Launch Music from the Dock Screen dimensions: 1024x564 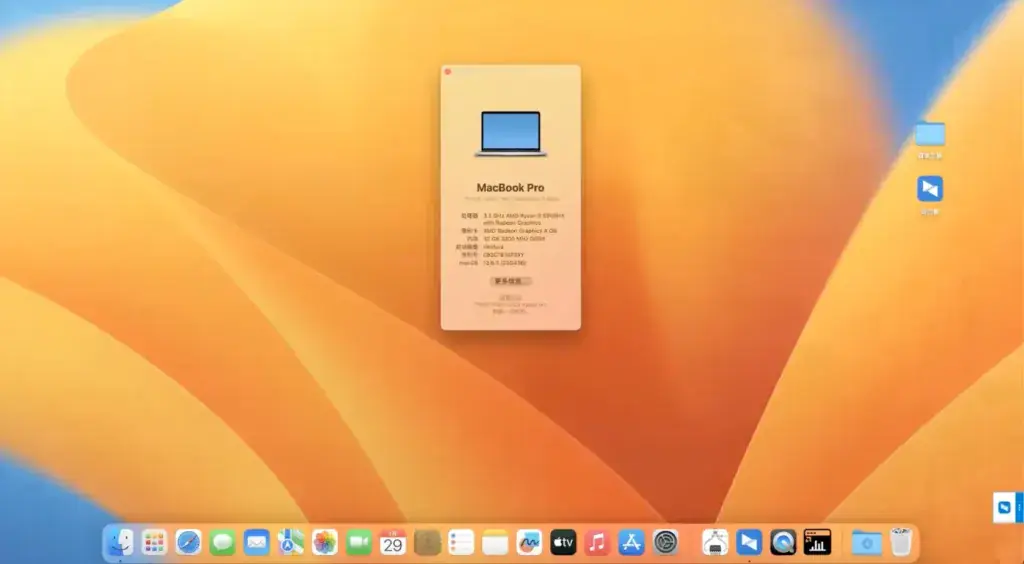[x=597, y=542]
